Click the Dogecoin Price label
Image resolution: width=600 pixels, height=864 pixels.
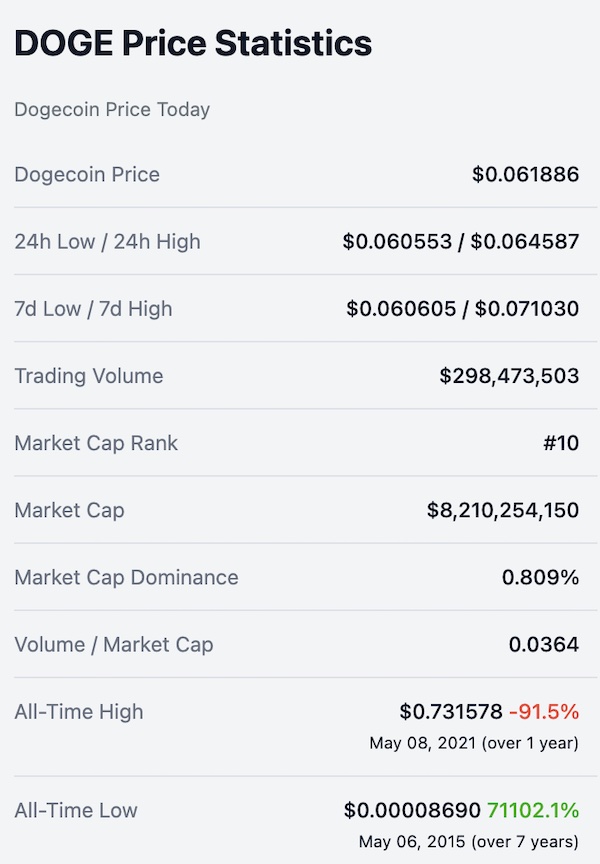pos(87,174)
